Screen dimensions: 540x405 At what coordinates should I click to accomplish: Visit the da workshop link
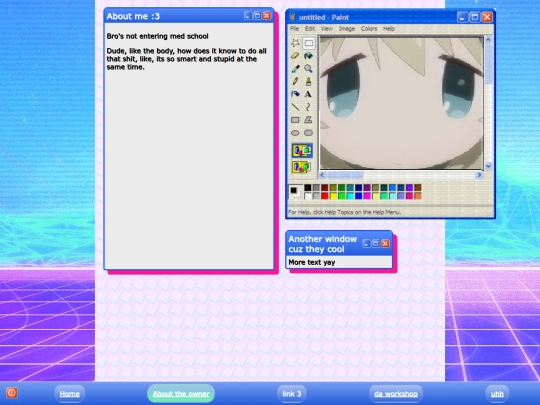[396, 394]
